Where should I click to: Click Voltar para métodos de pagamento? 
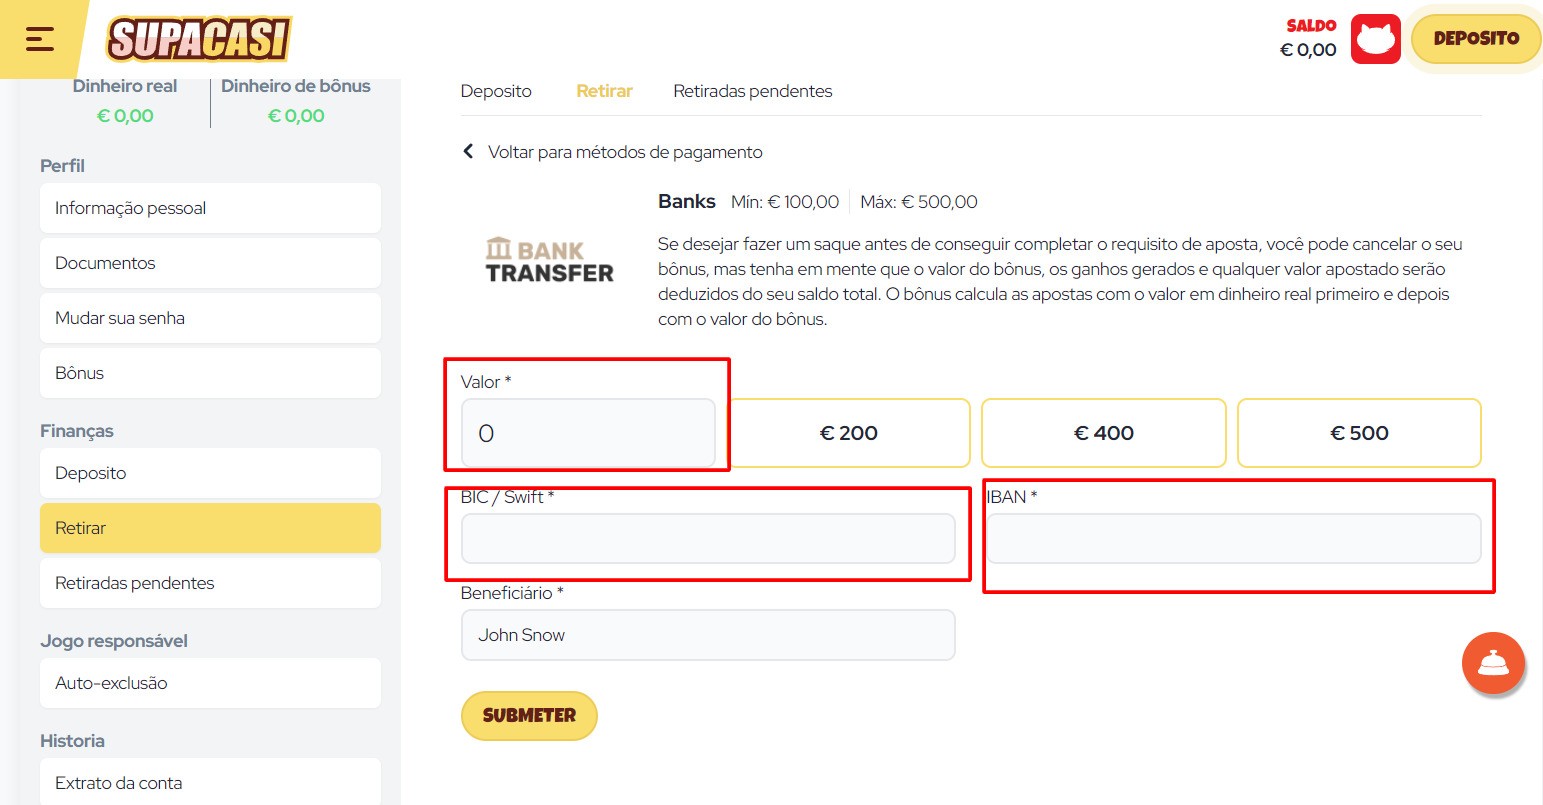coord(625,151)
